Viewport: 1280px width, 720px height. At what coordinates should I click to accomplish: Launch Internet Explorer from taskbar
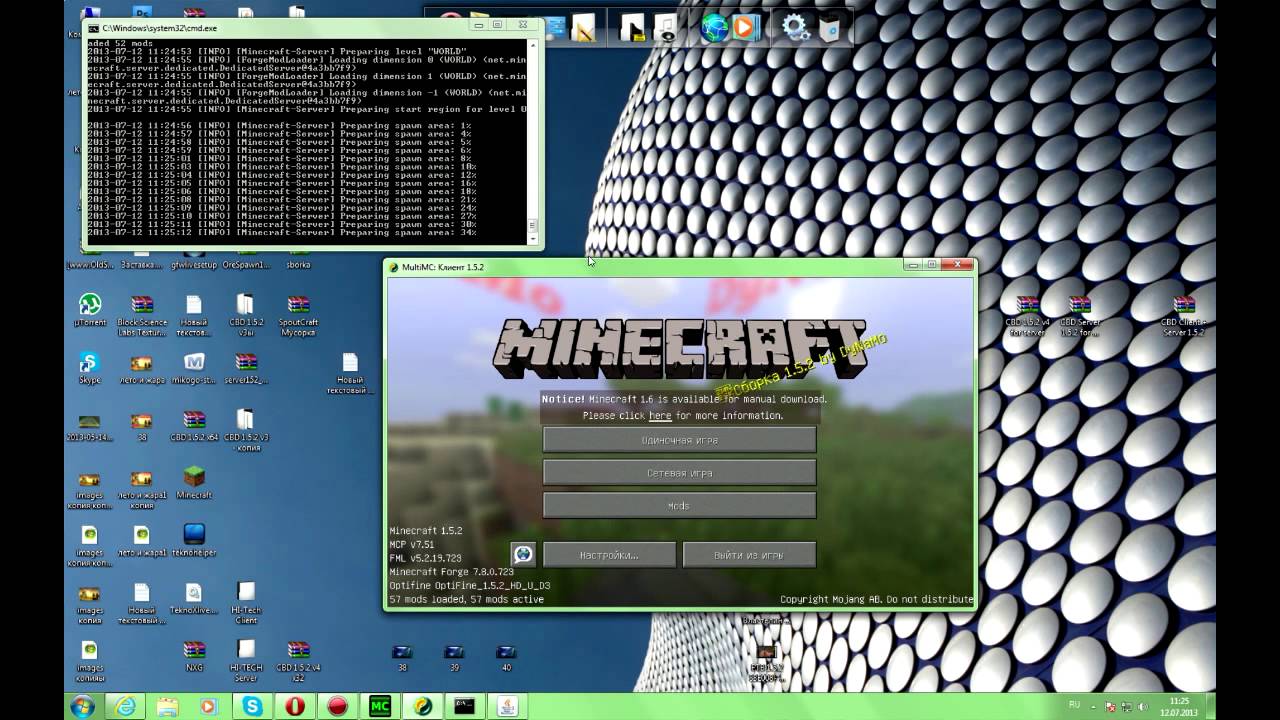[x=126, y=706]
